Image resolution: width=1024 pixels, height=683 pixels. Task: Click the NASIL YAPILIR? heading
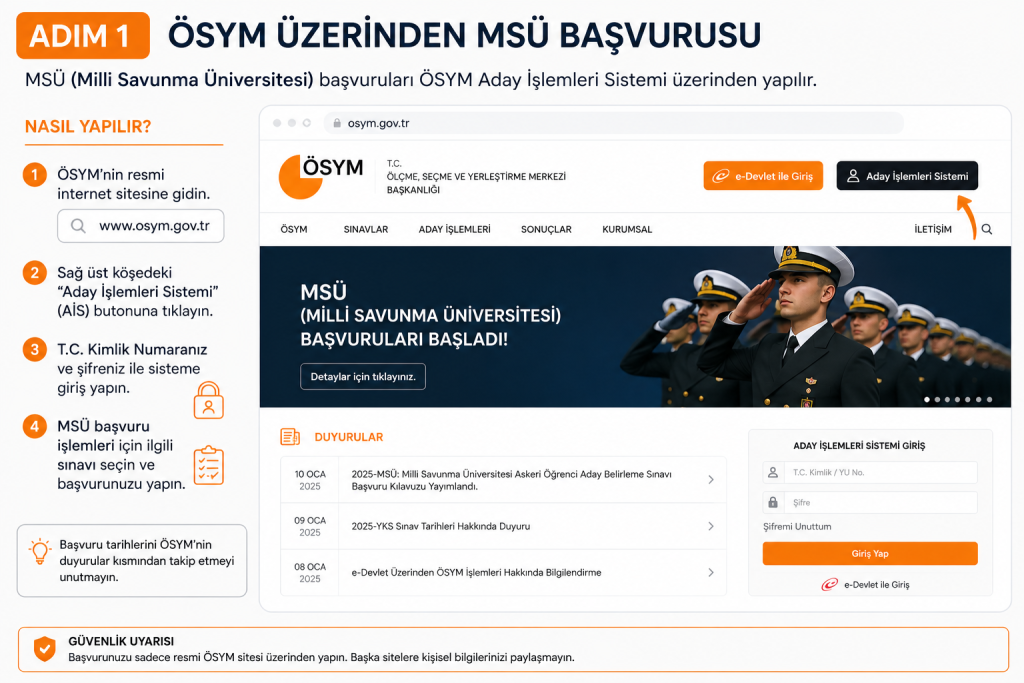point(88,126)
